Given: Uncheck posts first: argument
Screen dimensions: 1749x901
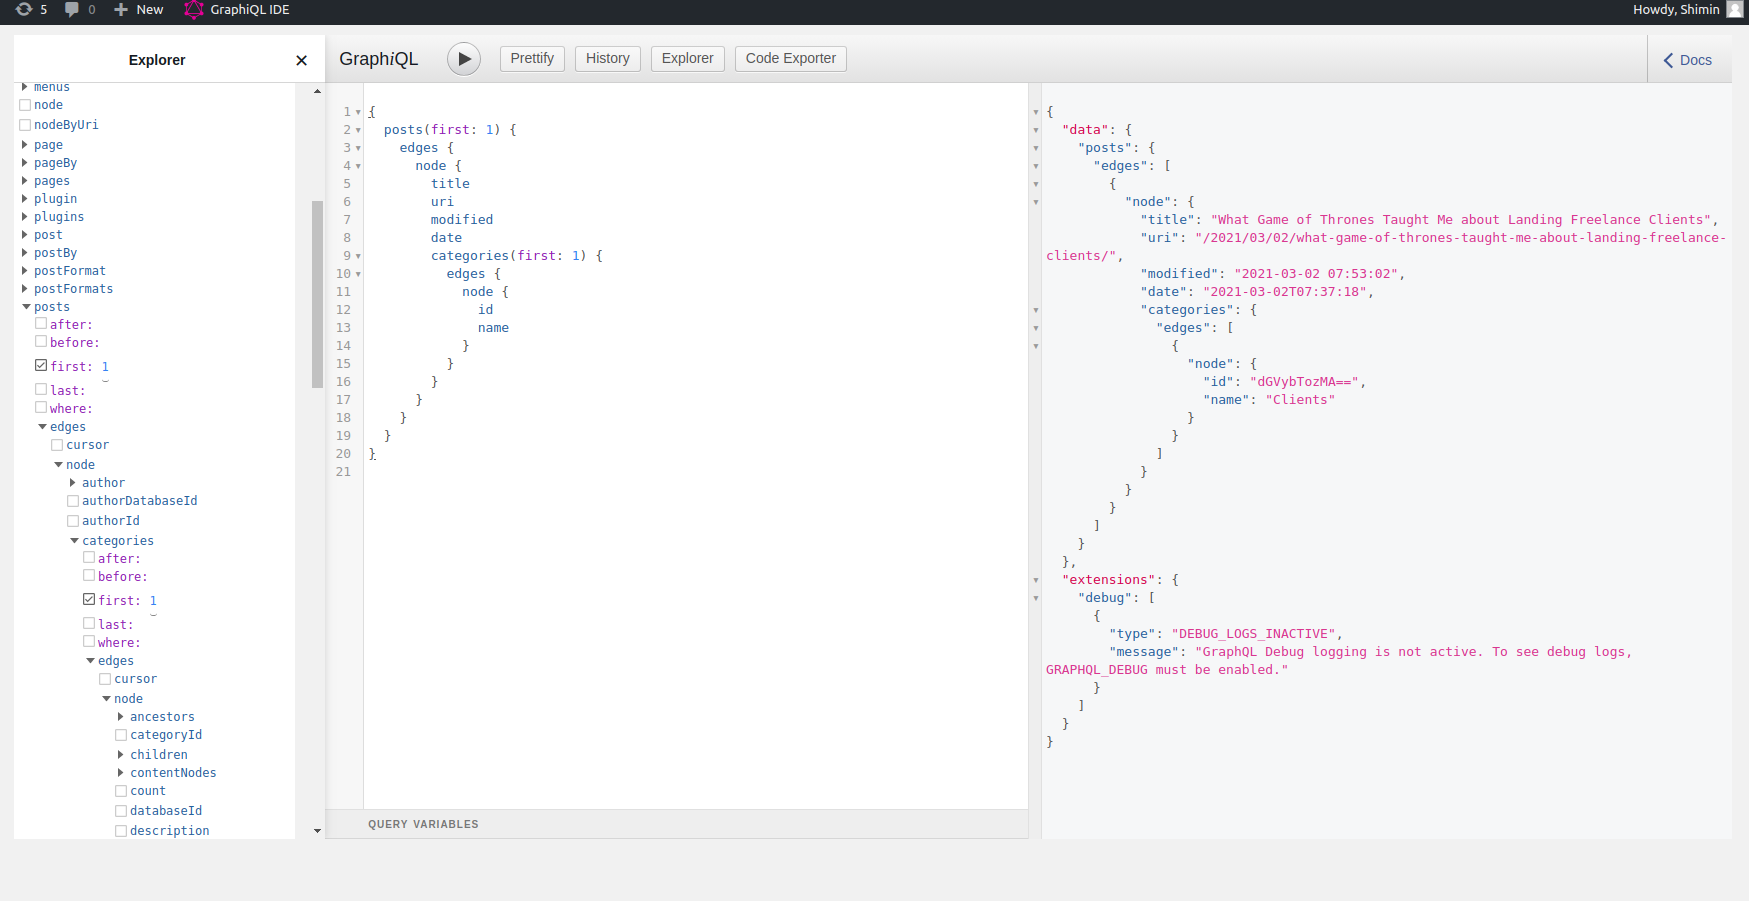Looking at the screenshot, I should pyautogui.click(x=41, y=366).
